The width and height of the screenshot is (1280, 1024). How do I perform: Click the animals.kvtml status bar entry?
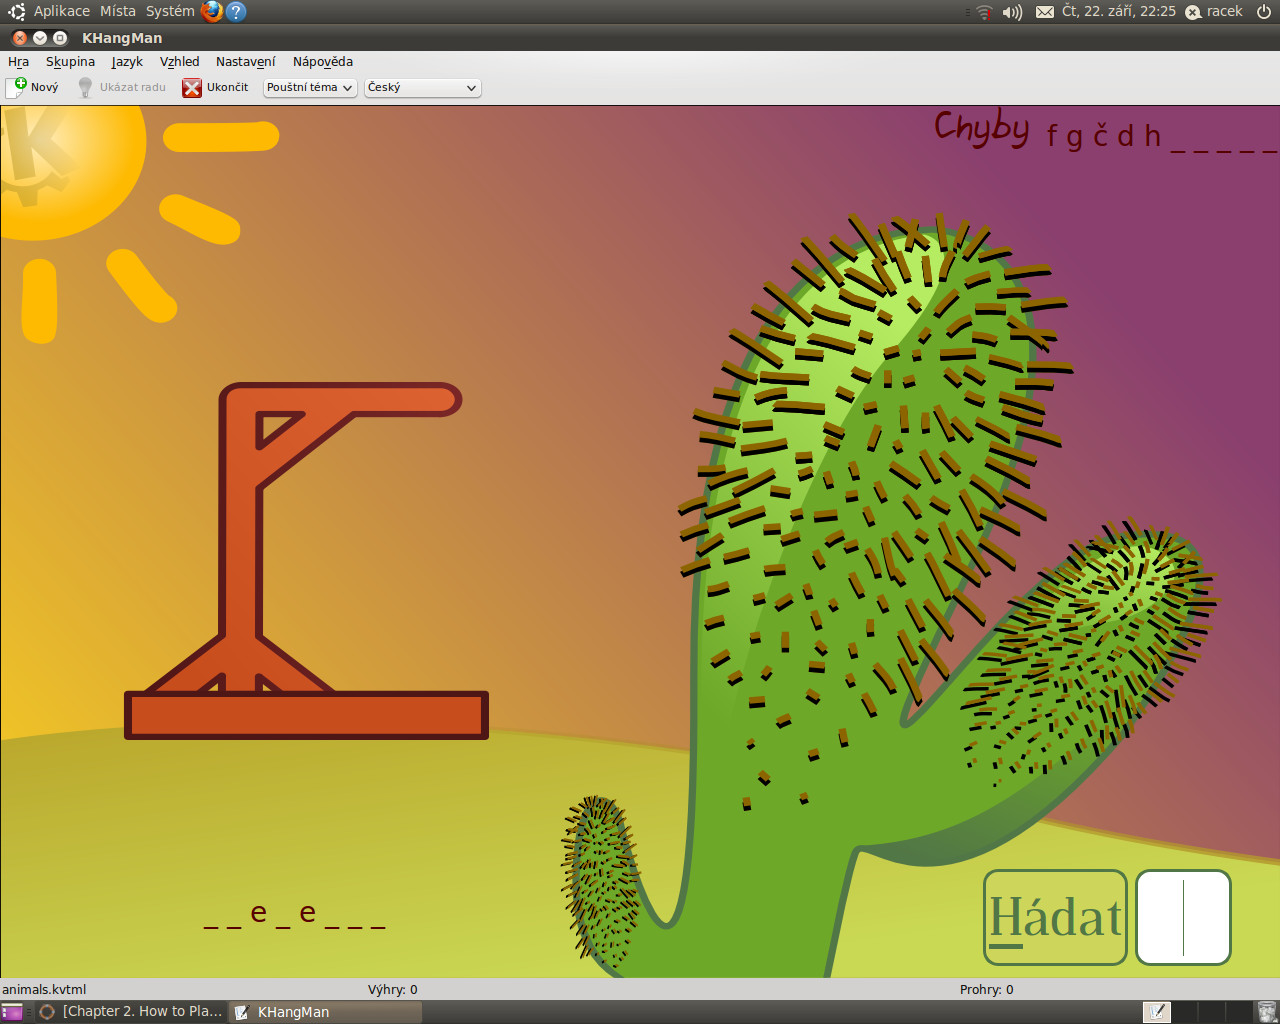[44, 989]
